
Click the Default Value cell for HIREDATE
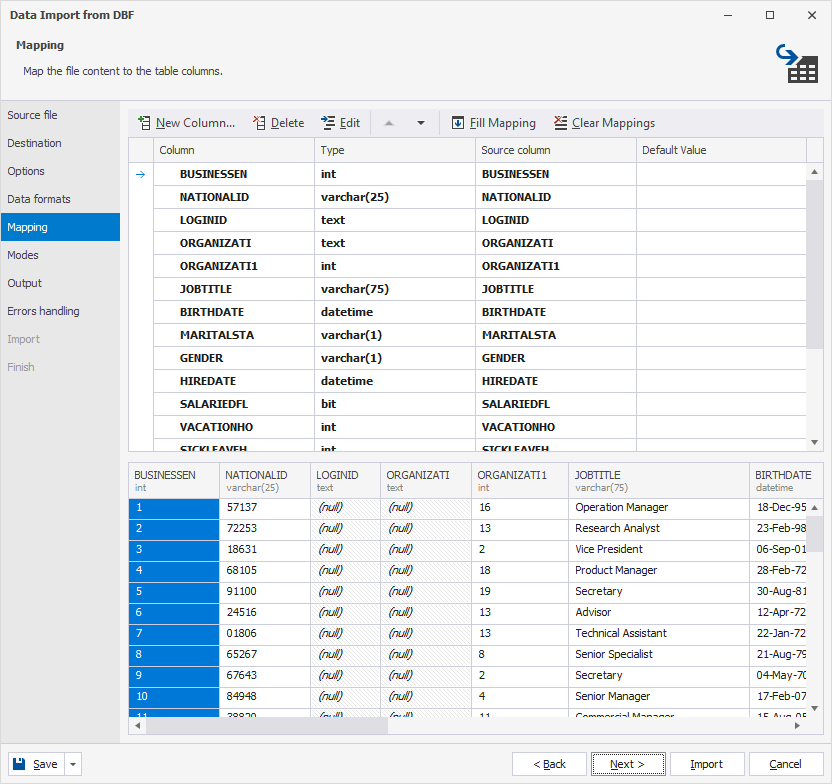pyautogui.click(x=721, y=381)
